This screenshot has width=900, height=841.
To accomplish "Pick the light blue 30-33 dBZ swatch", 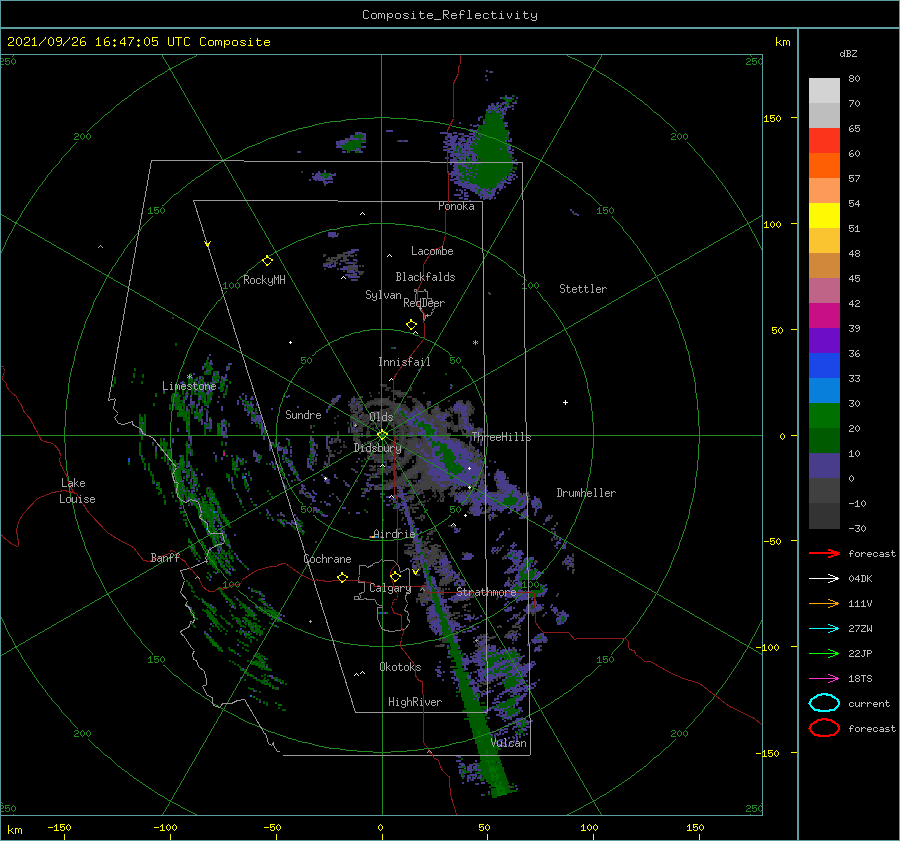I will click(x=824, y=390).
